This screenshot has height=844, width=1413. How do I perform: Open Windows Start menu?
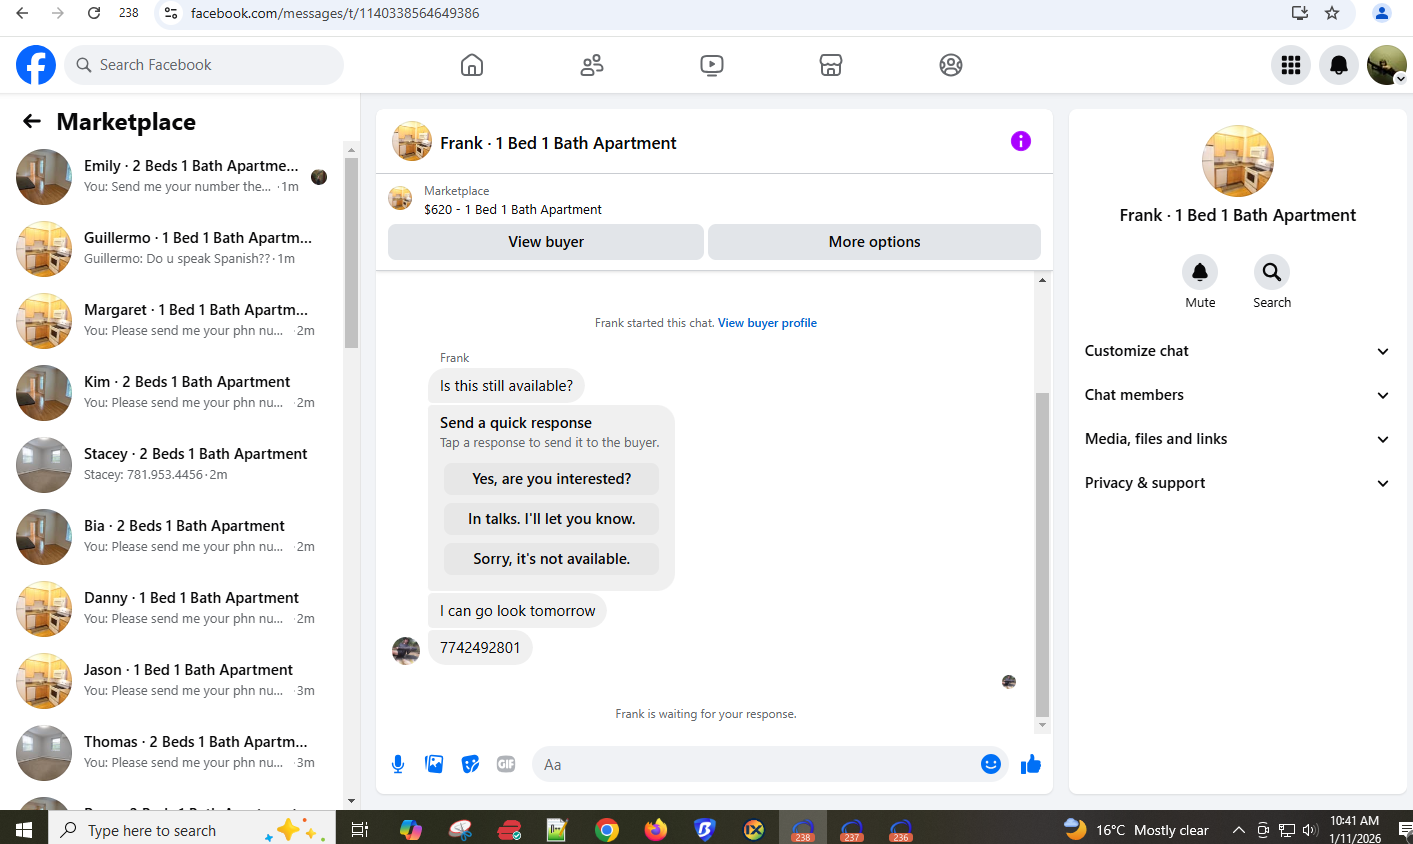click(24, 830)
